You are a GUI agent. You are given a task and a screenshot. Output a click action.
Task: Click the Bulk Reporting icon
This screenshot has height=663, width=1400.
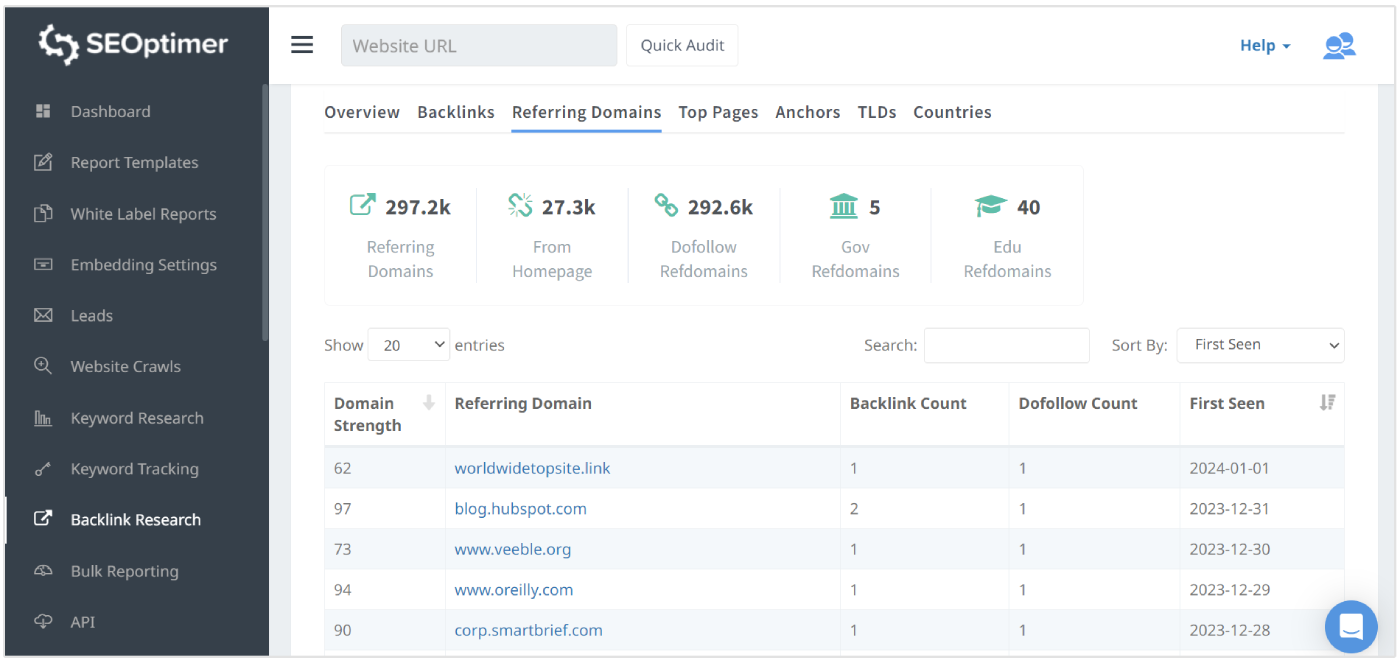pyautogui.click(x=43, y=571)
